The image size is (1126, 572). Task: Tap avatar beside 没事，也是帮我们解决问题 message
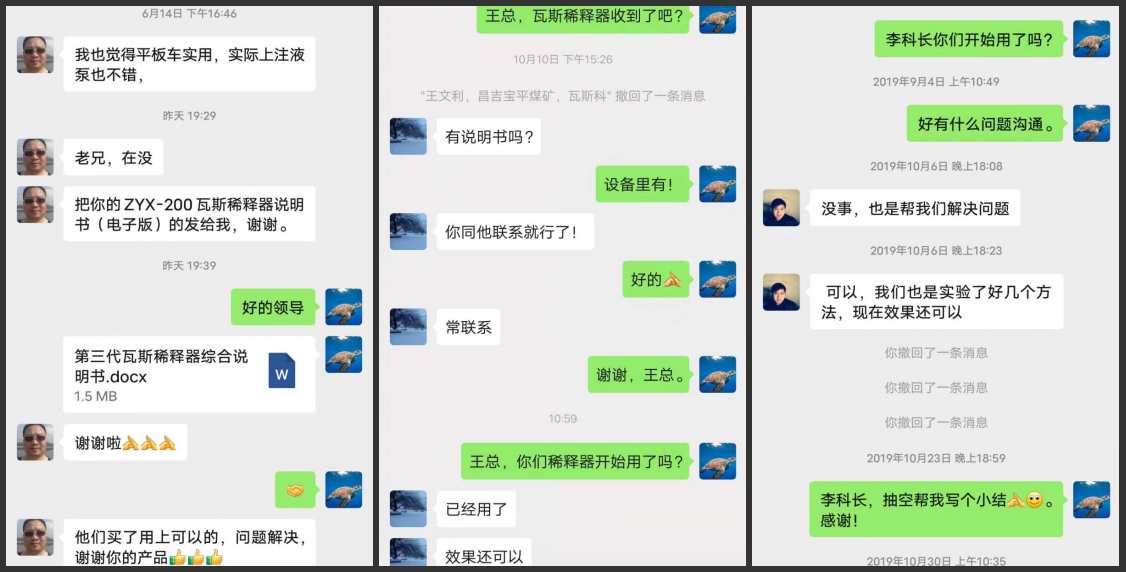point(781,208)
